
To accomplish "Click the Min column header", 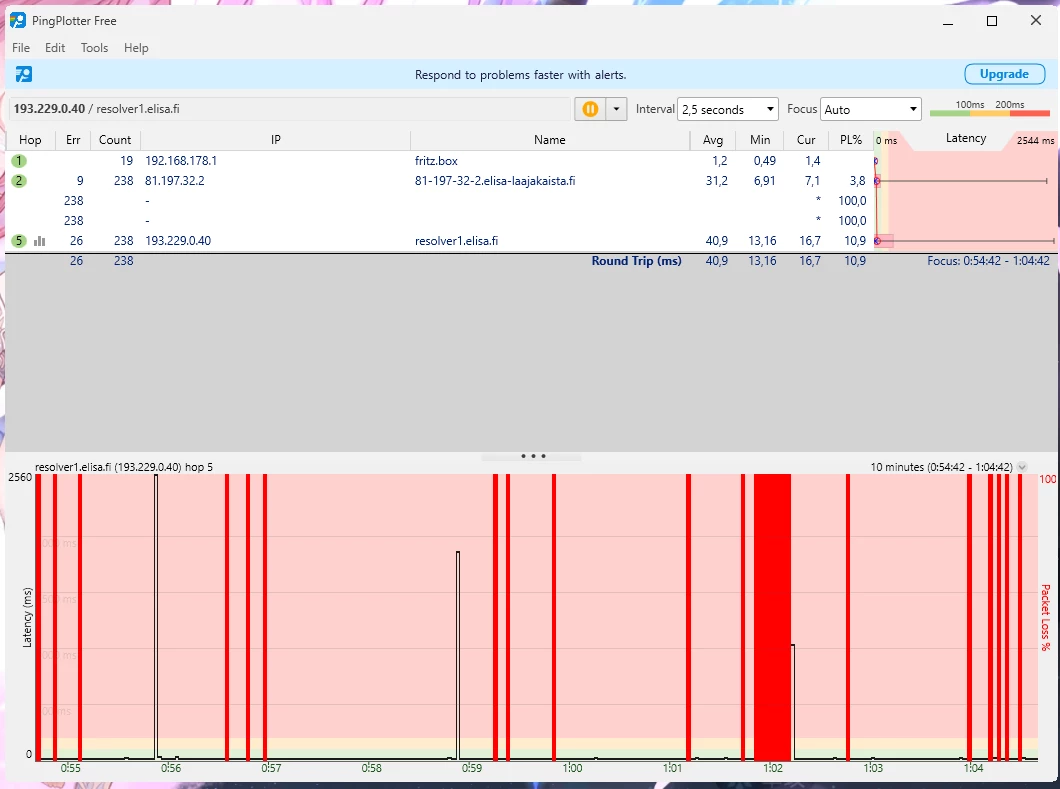I will point(760,140).
